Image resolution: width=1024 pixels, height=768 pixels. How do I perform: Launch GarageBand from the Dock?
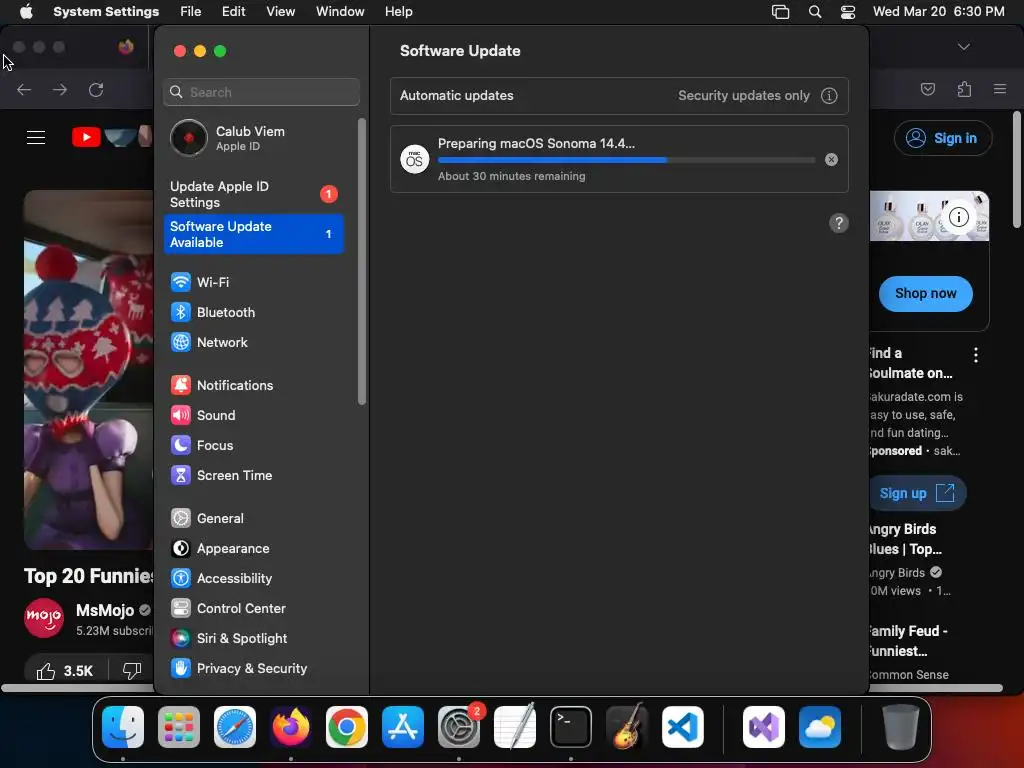click(627, 727)
